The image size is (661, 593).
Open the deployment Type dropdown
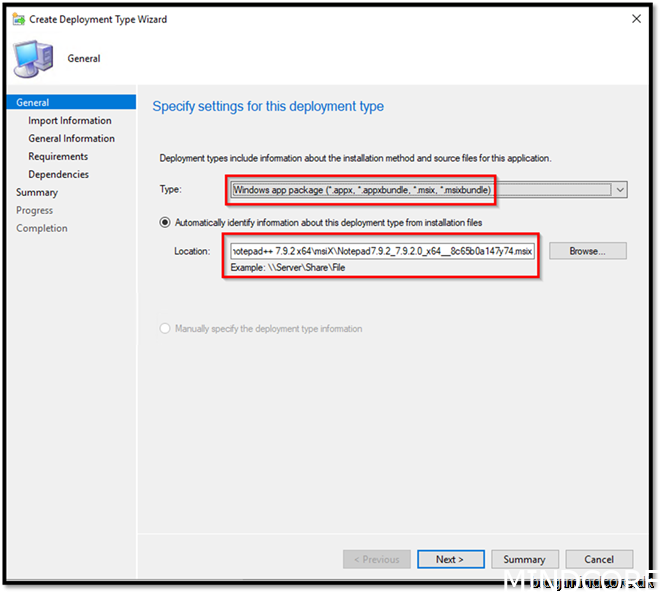pyautogui.click(x=420, y=190)
